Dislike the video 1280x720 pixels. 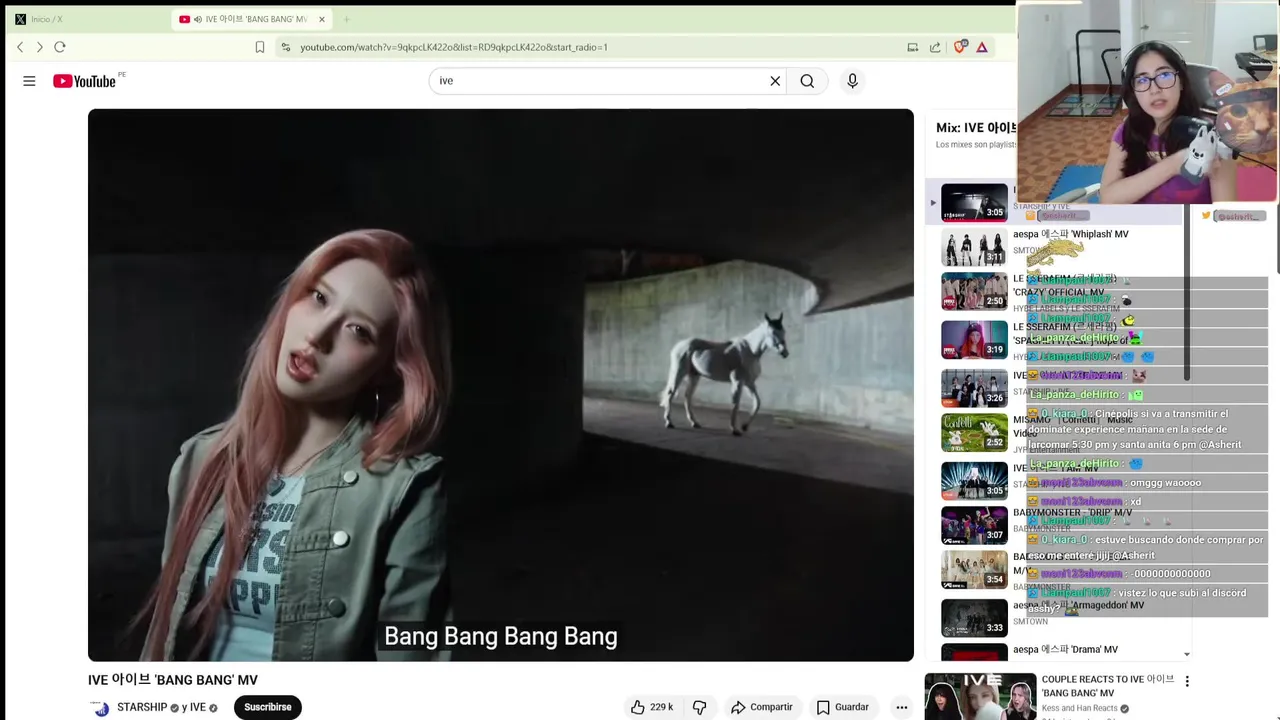700,707
